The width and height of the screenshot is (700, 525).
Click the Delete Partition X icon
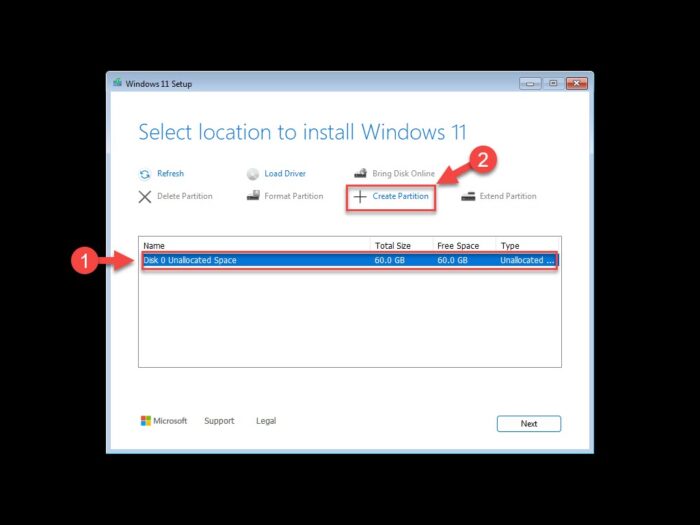pos(145,196)
